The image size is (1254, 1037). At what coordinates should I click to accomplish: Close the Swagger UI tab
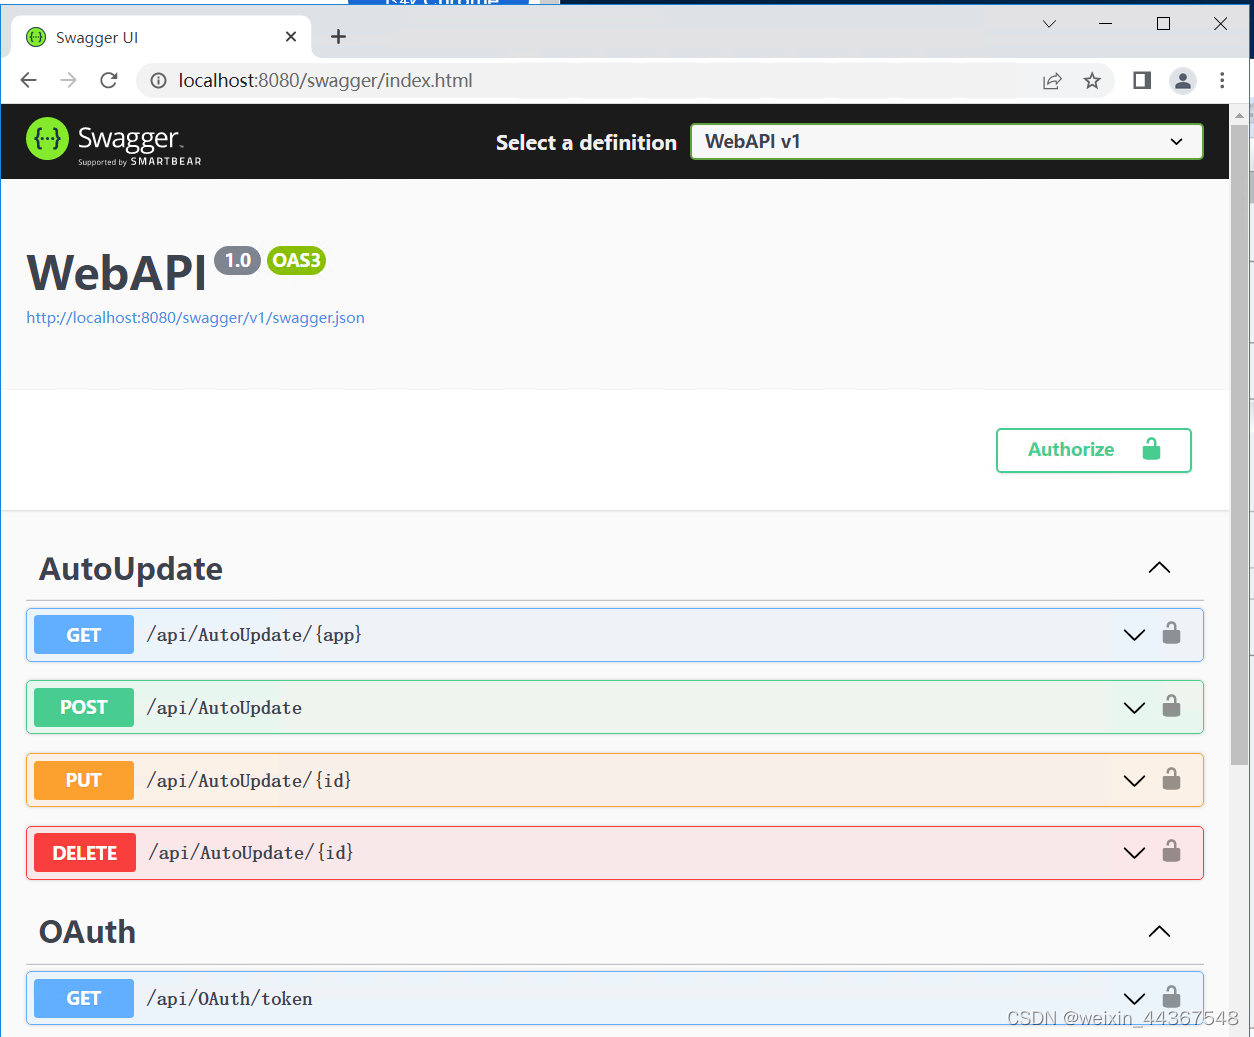pyautogui.click(x=291, y=37)
